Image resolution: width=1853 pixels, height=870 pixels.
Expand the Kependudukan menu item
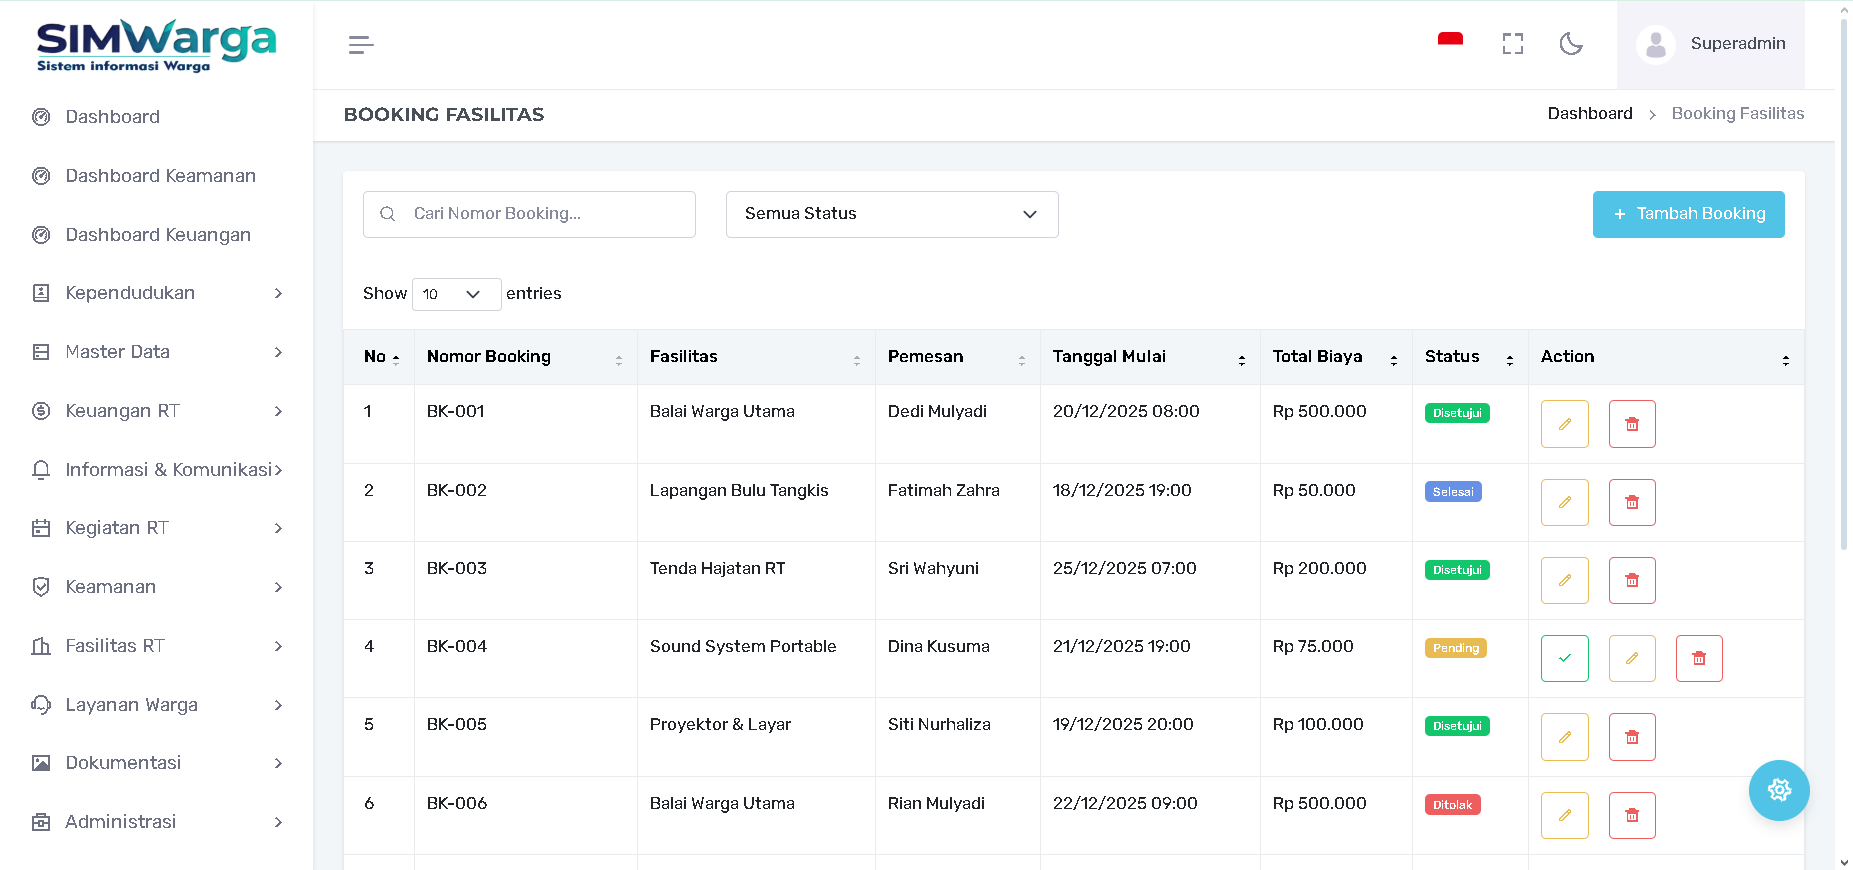pos(157,293)
